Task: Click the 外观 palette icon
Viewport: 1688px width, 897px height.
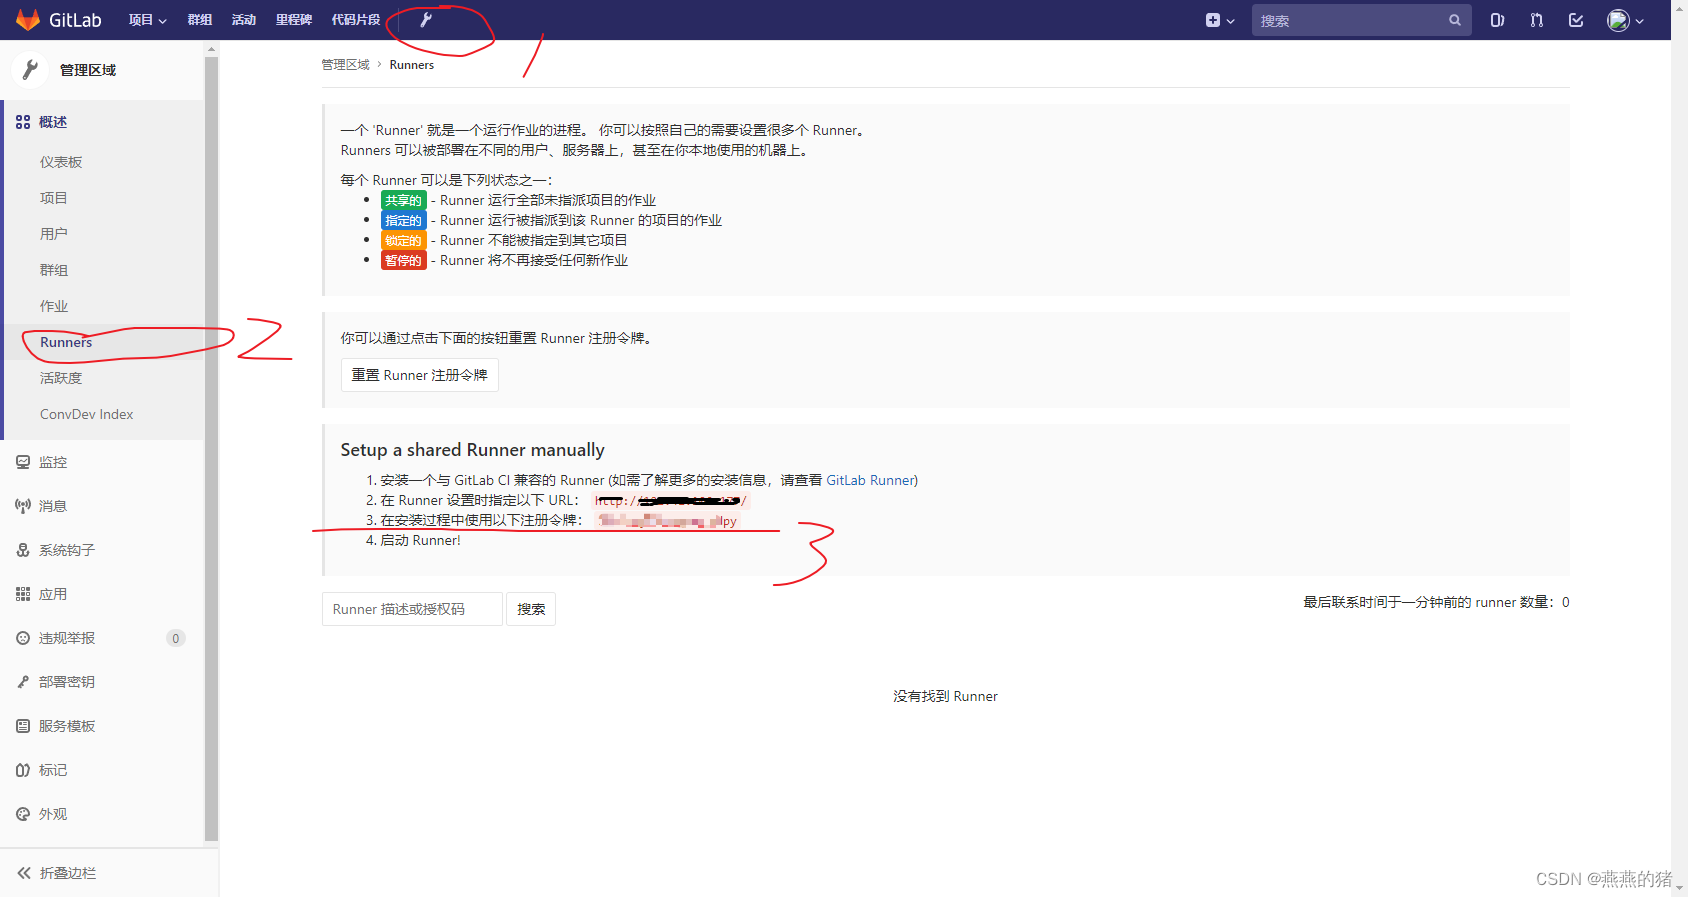Action: point(23,814)
